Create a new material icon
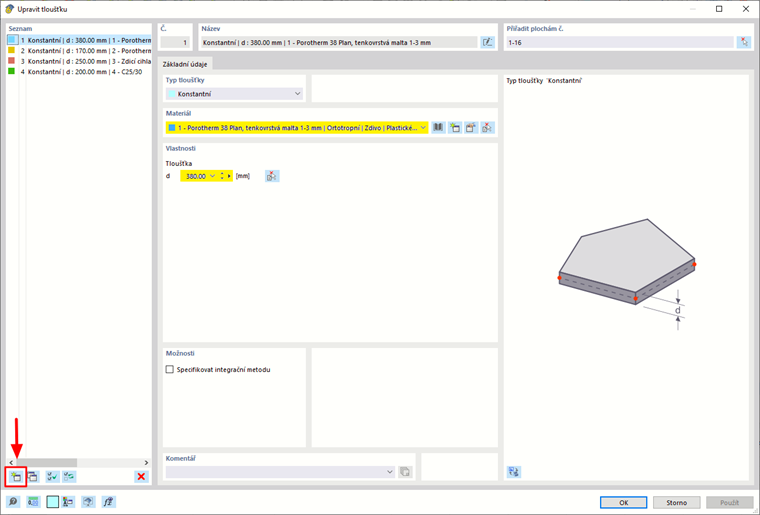 coord(455,127)
